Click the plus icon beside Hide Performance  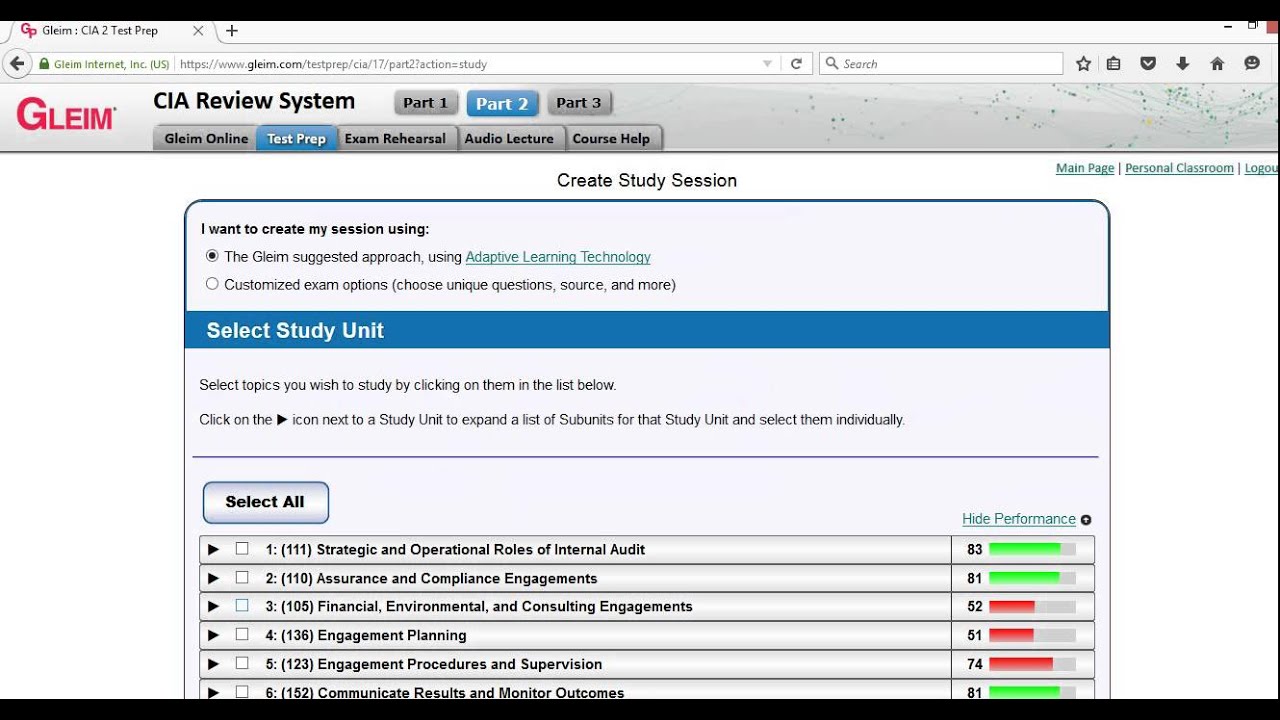click(1086, 520)
